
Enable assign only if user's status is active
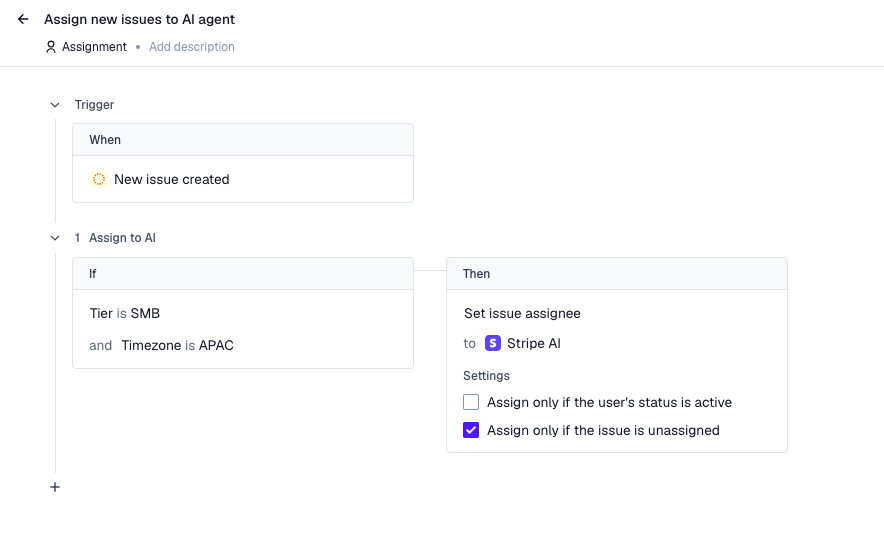(471, 402)
